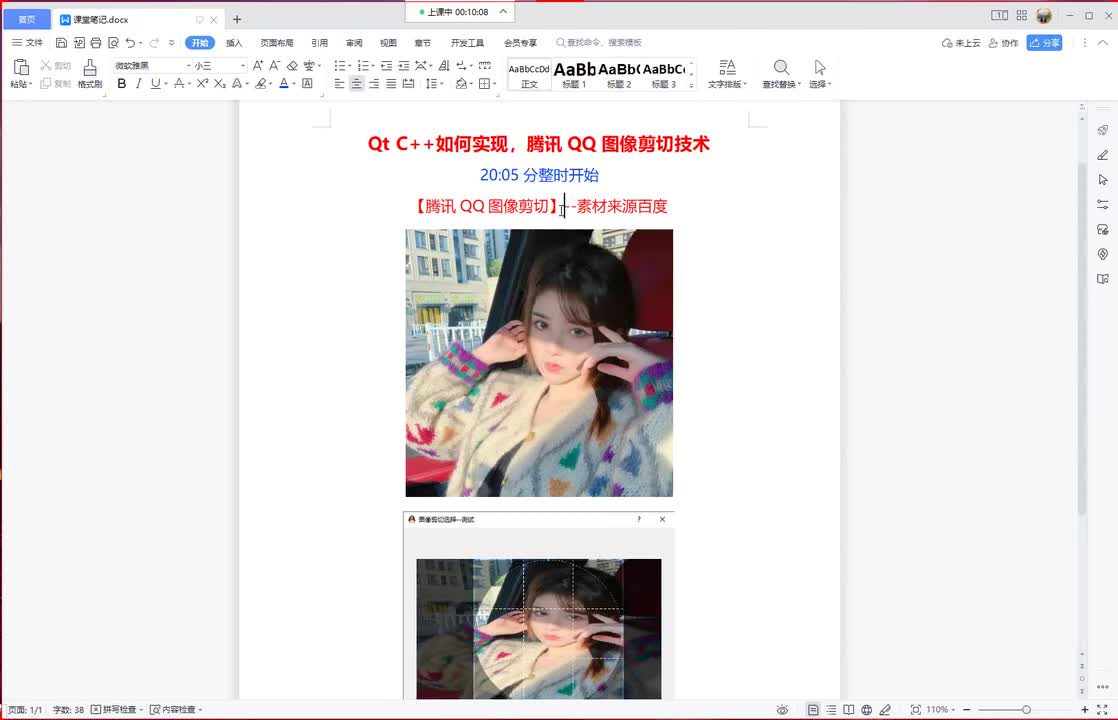Decrease paragraph indent

[386, 66]
